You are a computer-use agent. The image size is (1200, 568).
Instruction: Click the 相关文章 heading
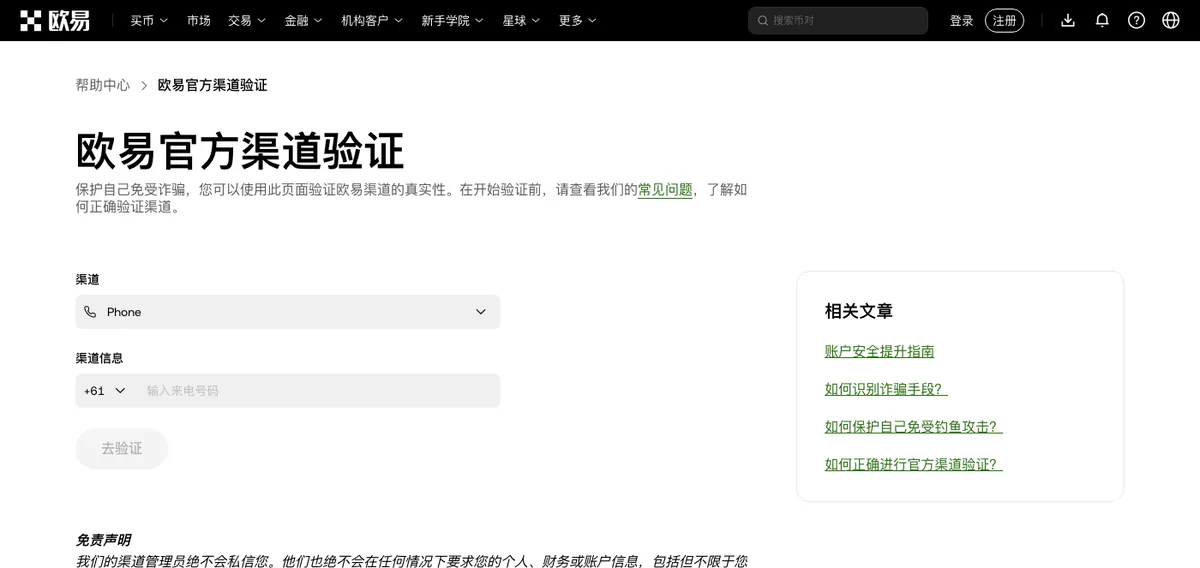pyautogui.click(x=859, y=311)
